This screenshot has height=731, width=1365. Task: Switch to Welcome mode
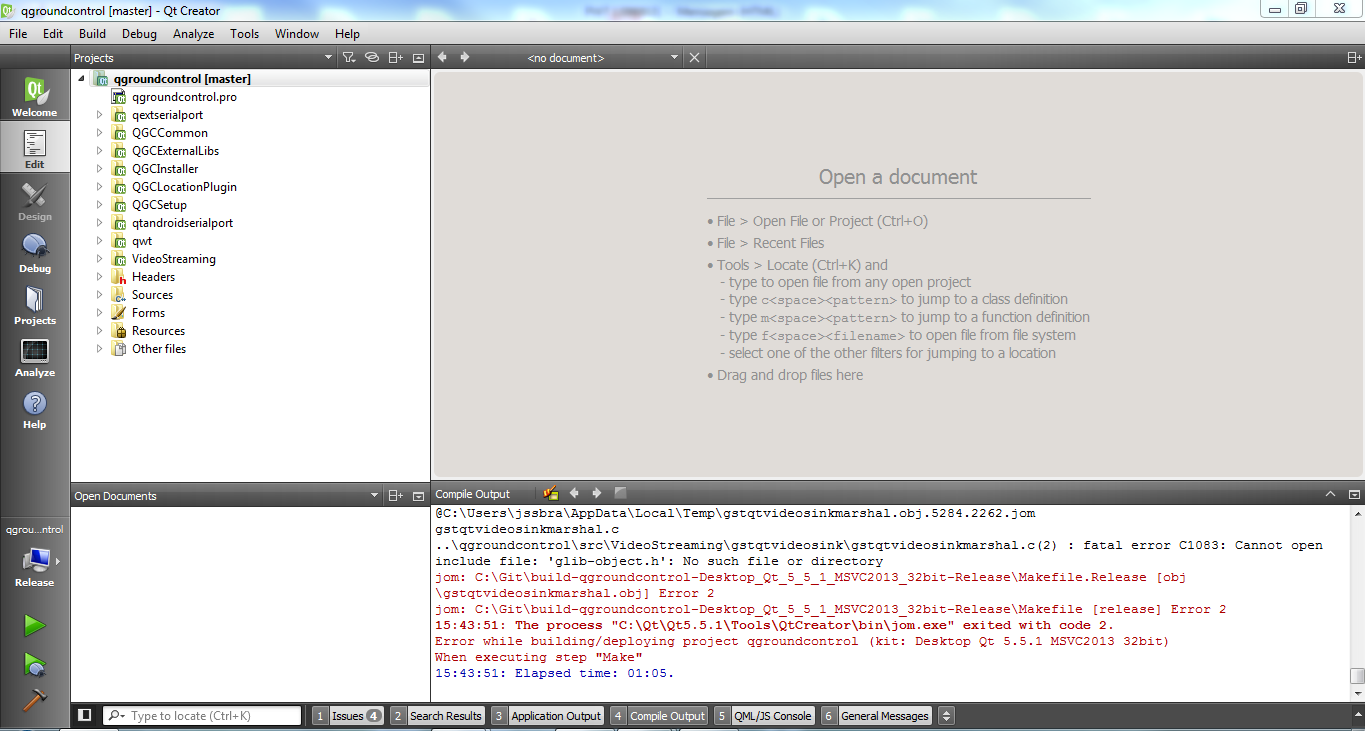[35, 97]
